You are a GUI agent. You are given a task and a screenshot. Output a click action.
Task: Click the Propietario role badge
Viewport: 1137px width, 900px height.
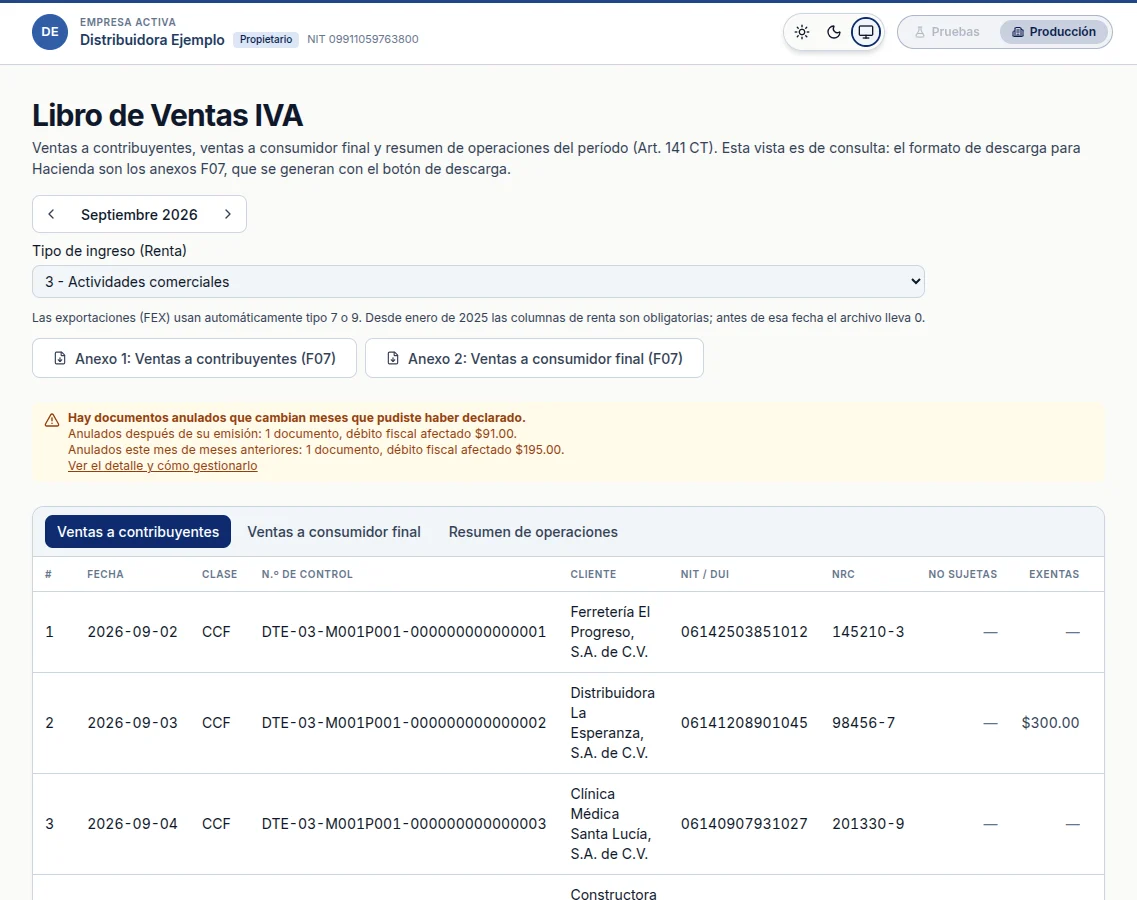266,39
